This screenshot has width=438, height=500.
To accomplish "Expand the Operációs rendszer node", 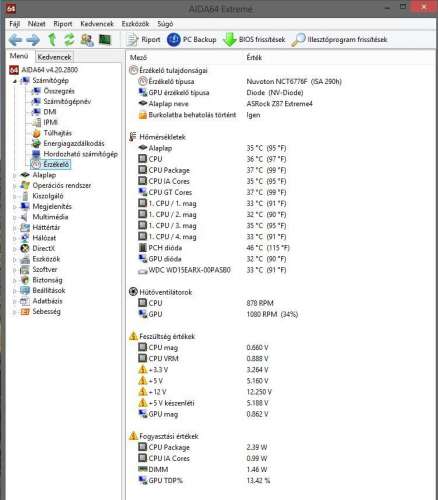I will coord(14,186).
